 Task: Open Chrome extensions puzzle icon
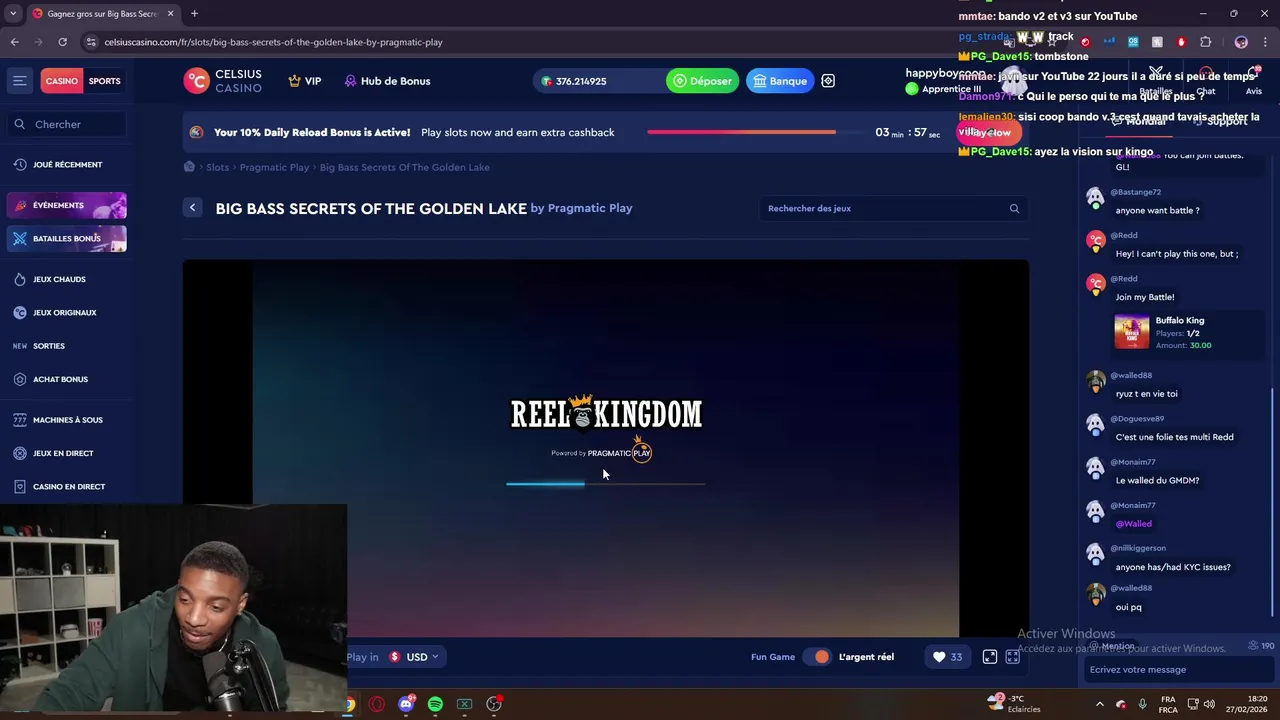pyautogui.click(x=1205, y=42)
